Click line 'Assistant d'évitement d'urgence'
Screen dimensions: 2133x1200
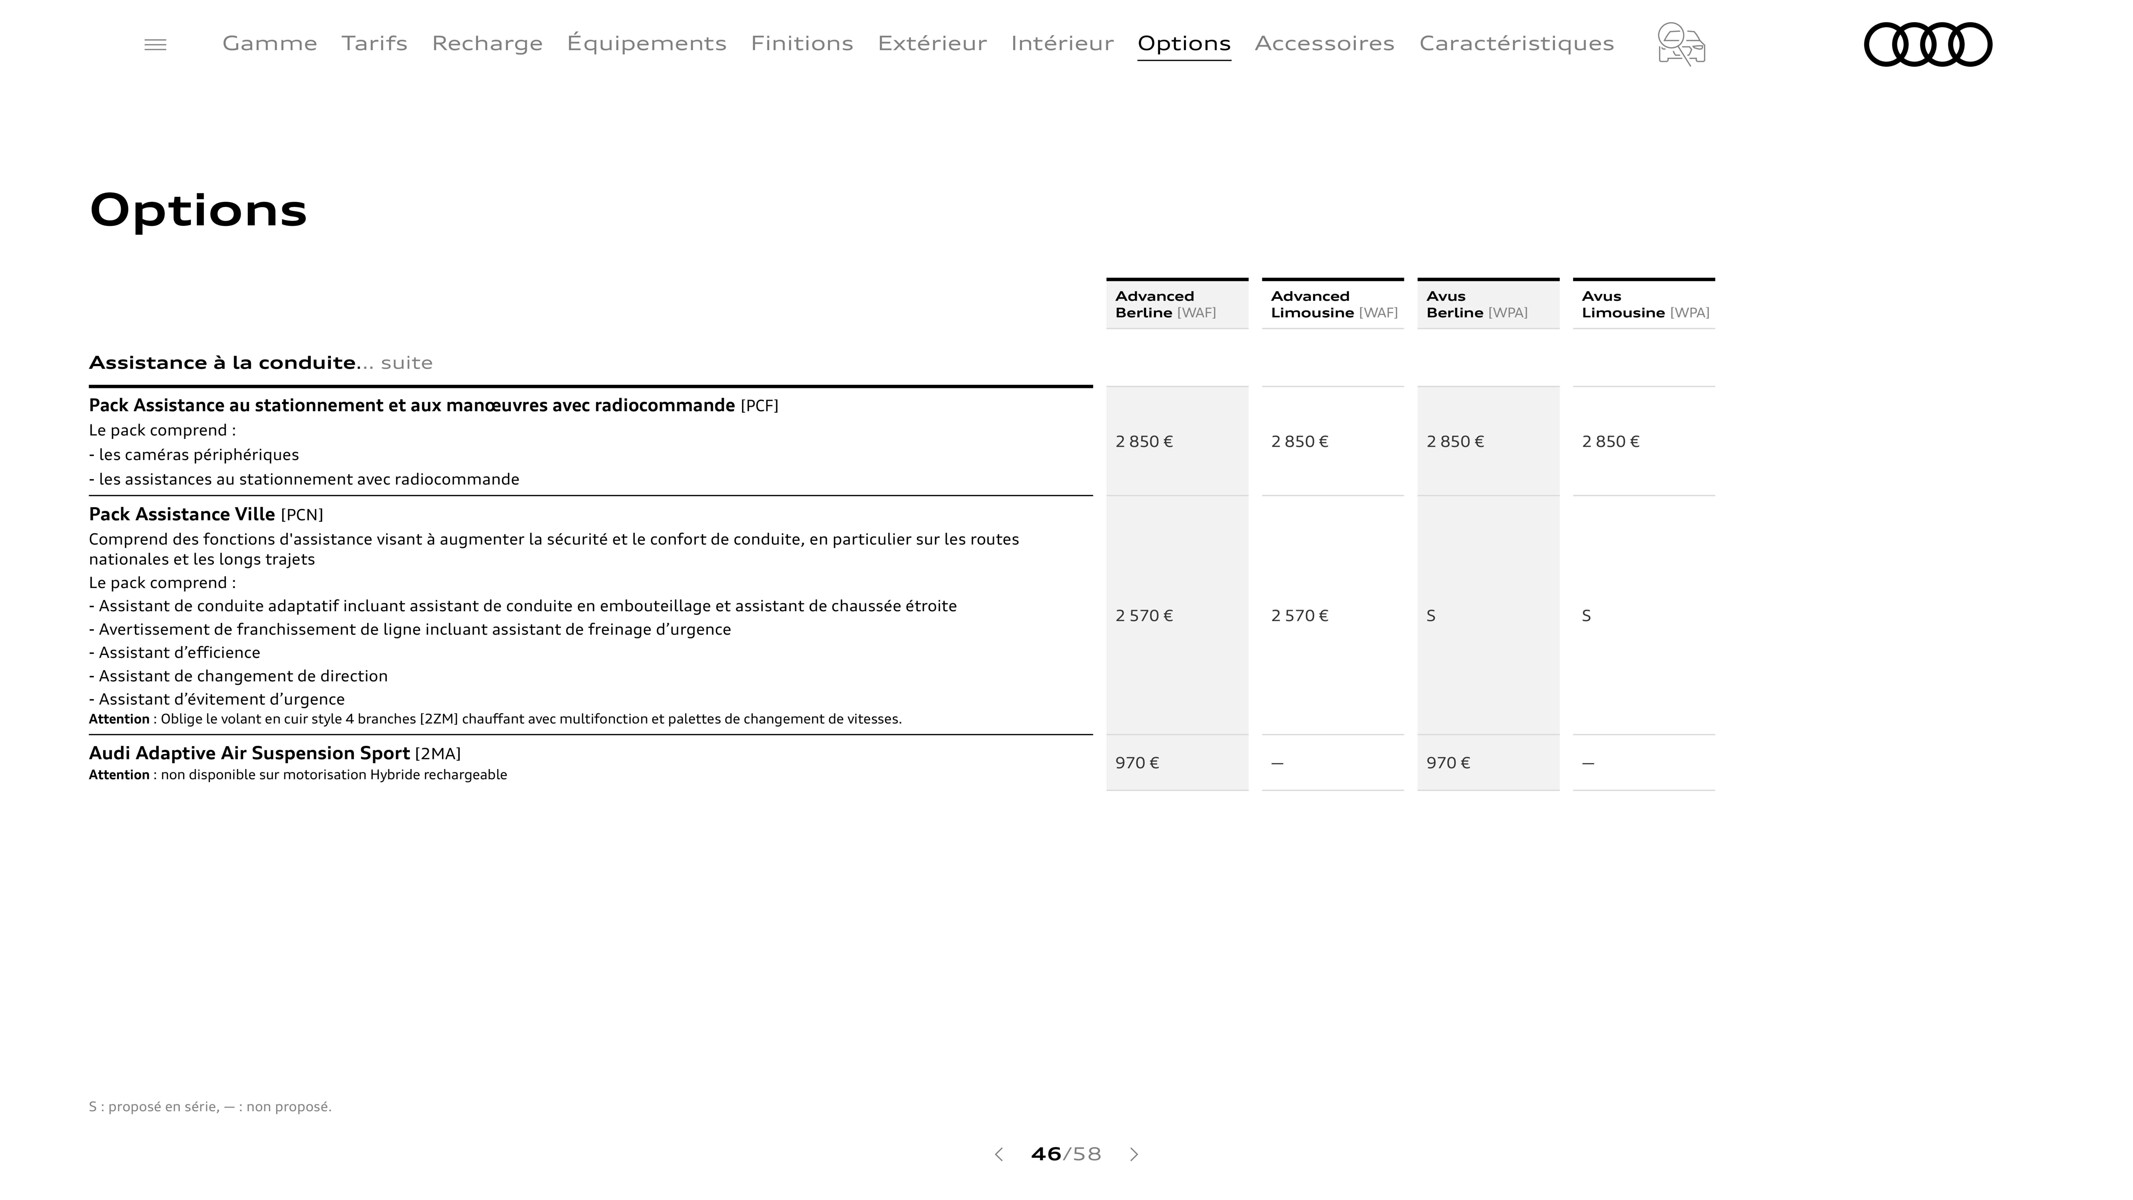[x=217, y=699]
